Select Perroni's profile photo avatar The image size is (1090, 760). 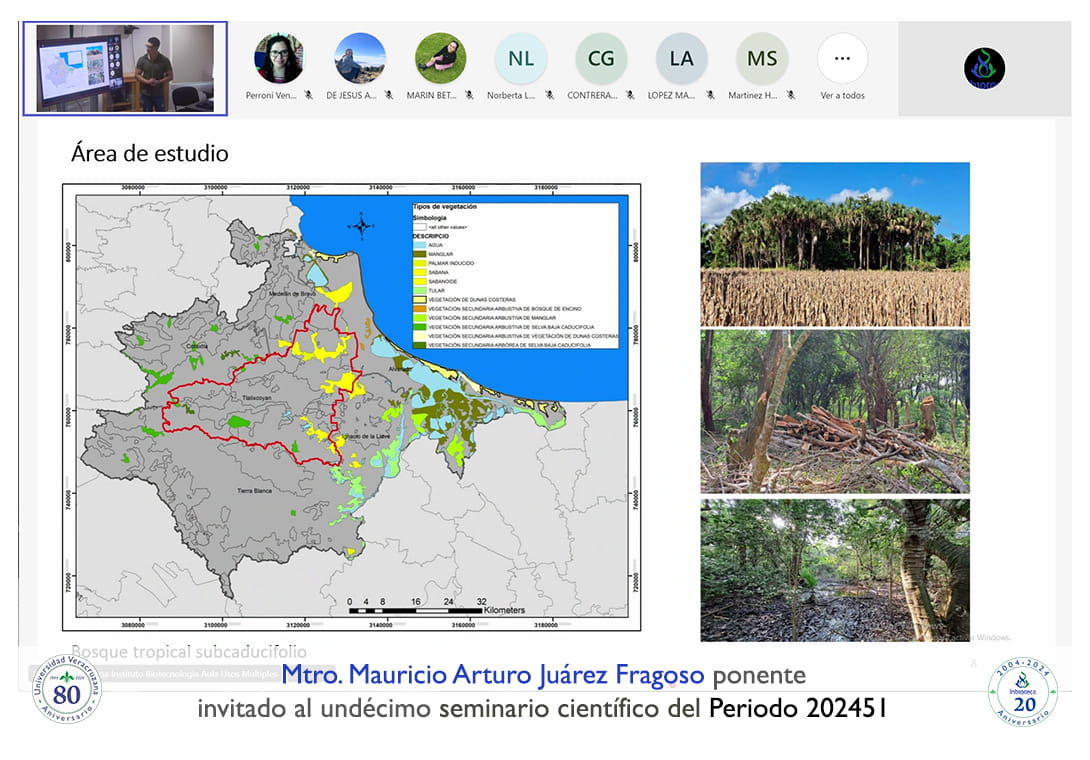(x=279, y=58)
